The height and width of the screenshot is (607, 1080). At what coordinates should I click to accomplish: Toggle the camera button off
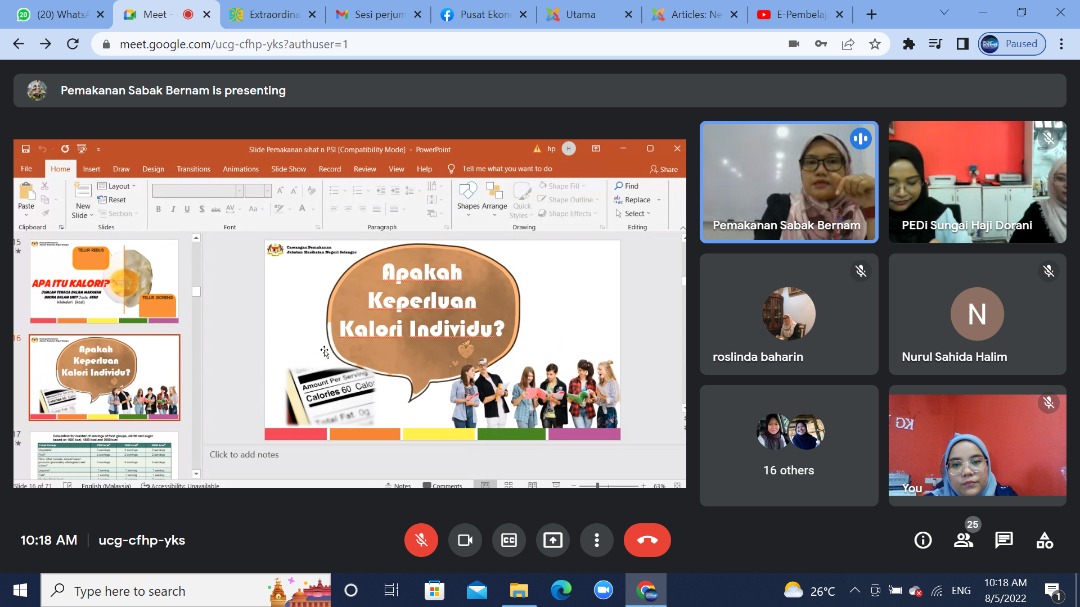click(465, 540)
